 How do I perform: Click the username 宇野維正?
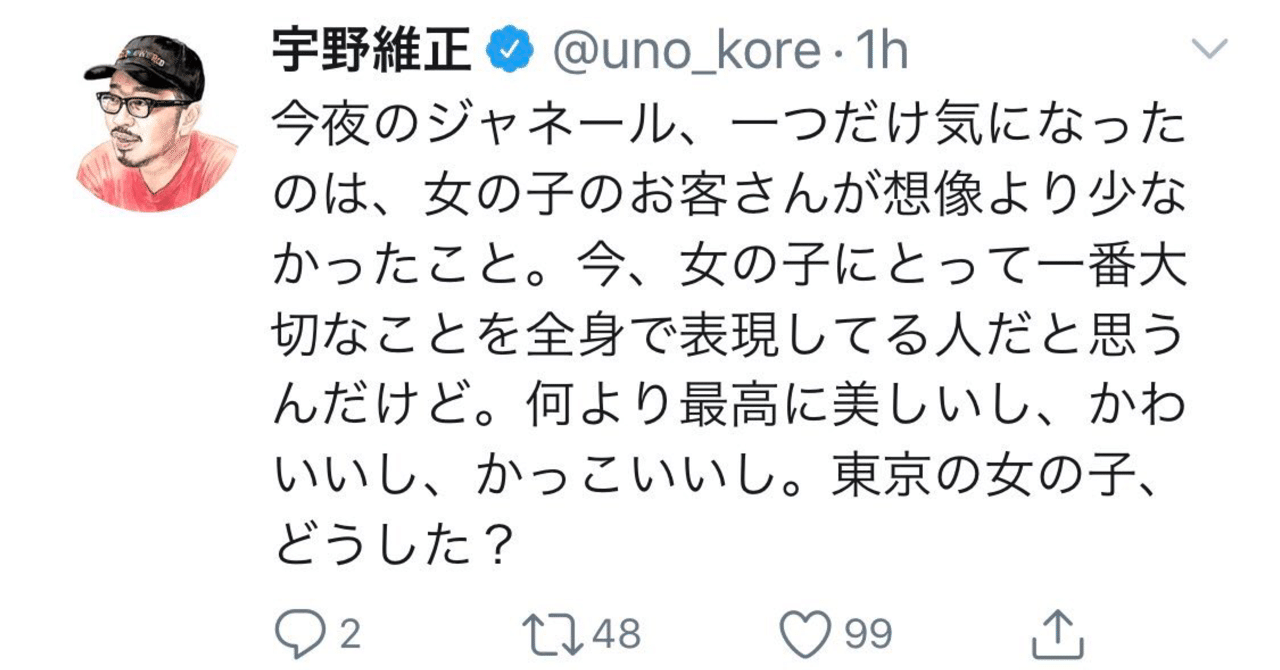tap(370, 45)
